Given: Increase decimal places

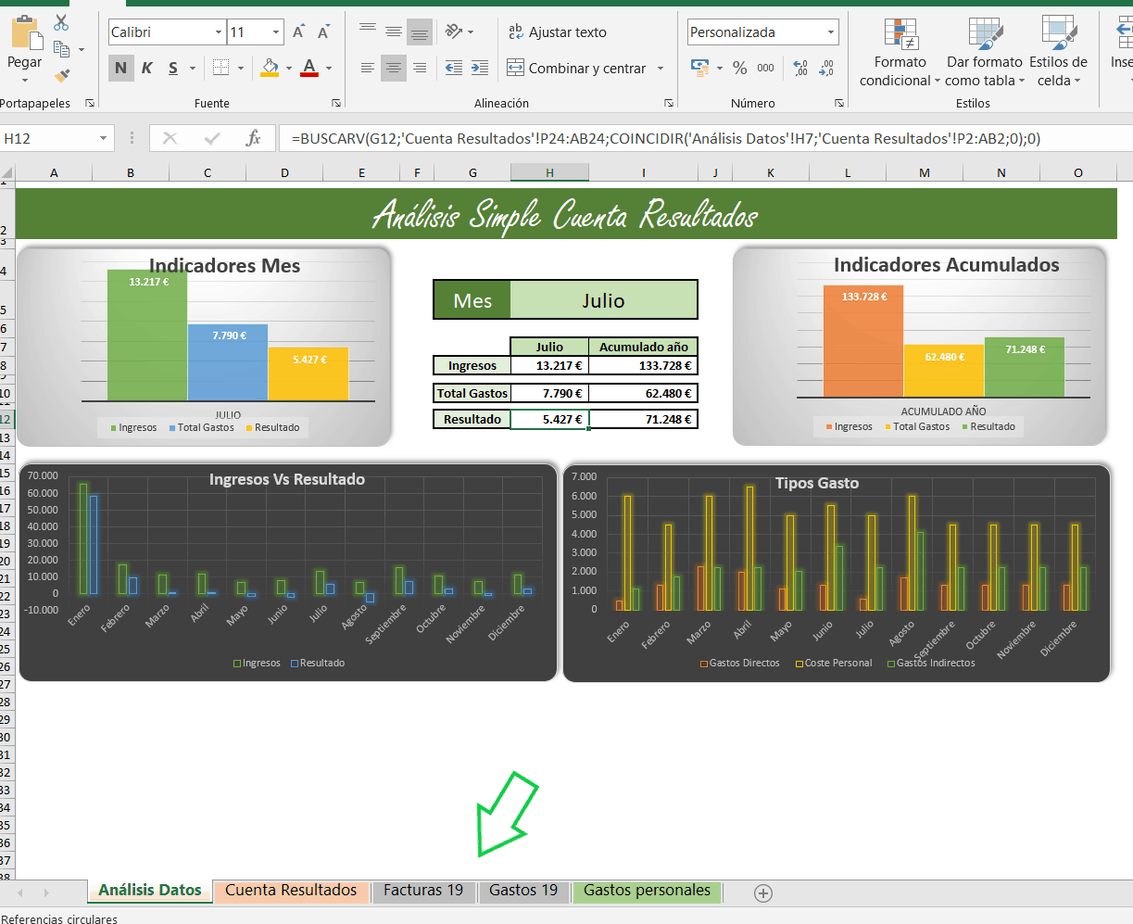Looking at the screenshot, I should 801,68.
